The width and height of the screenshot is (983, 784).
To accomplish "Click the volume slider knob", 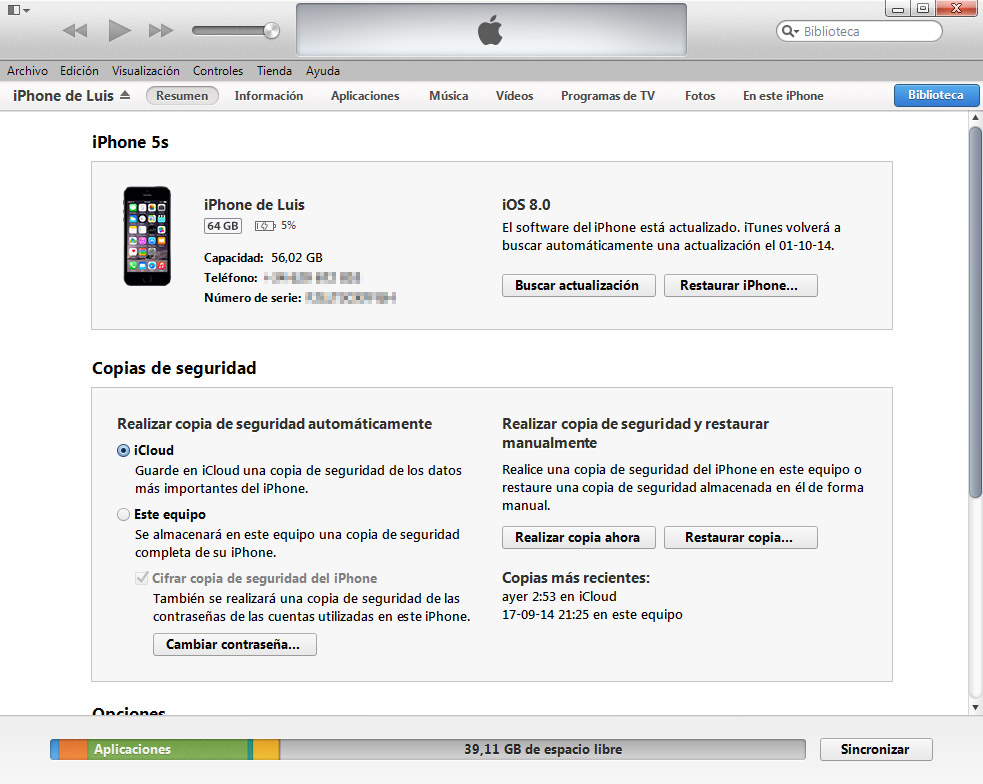I will [271, 31].
